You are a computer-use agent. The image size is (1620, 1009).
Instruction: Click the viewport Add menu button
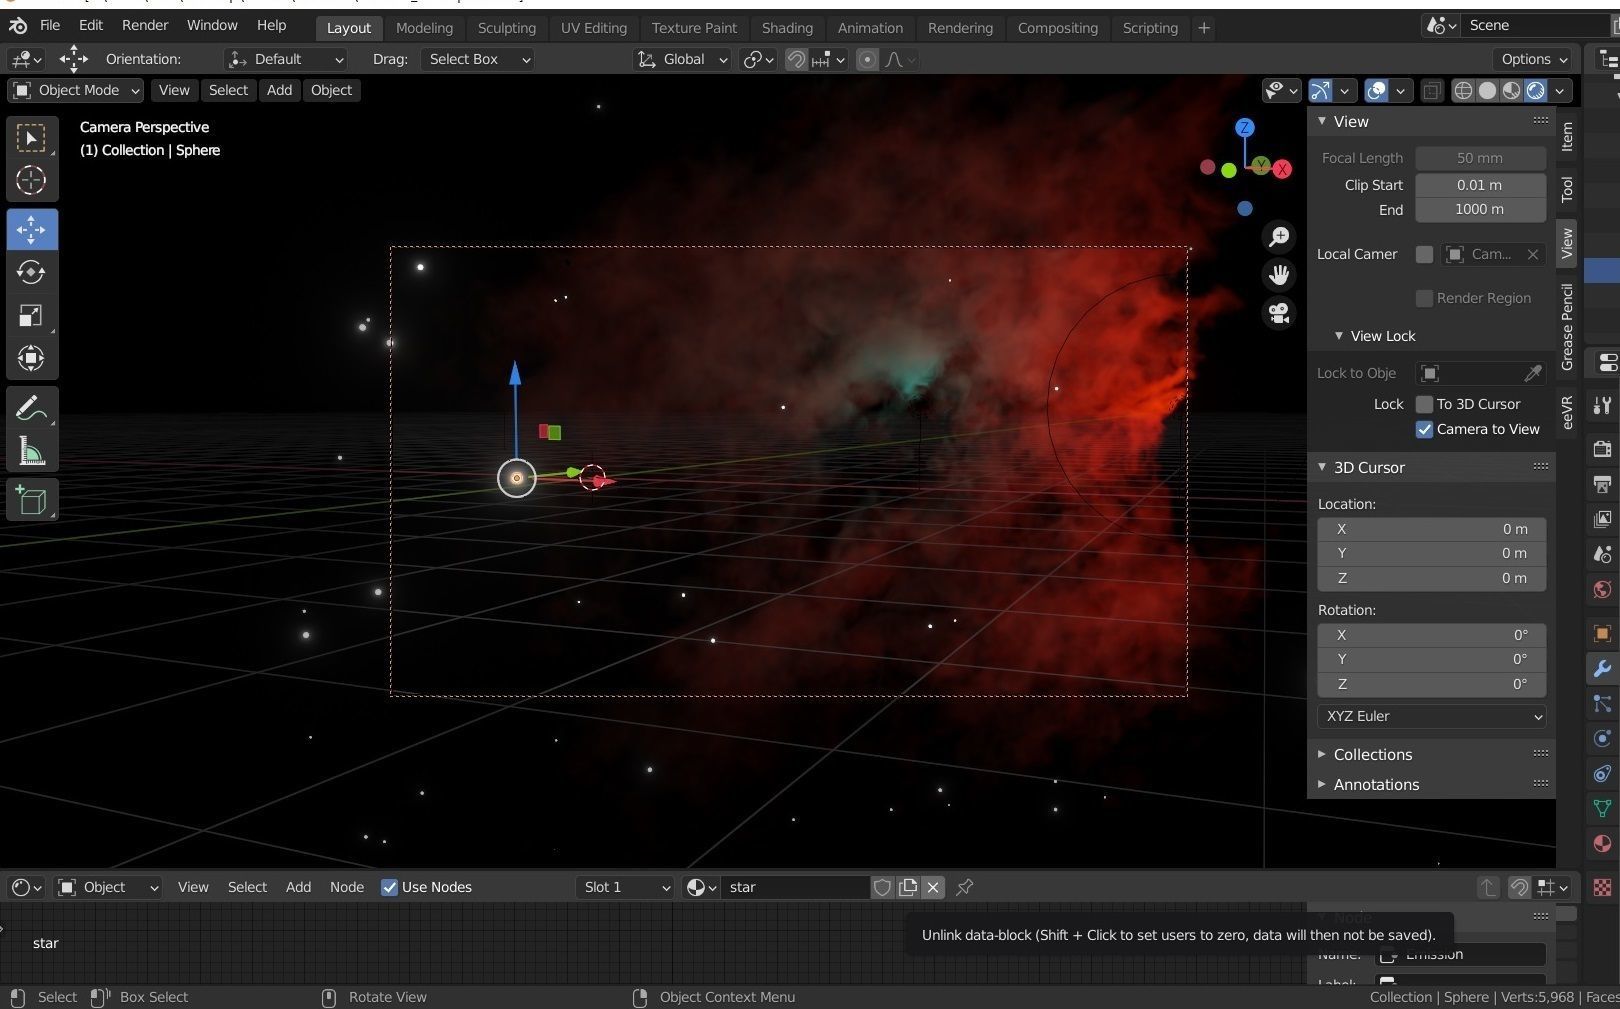point(279,91)
